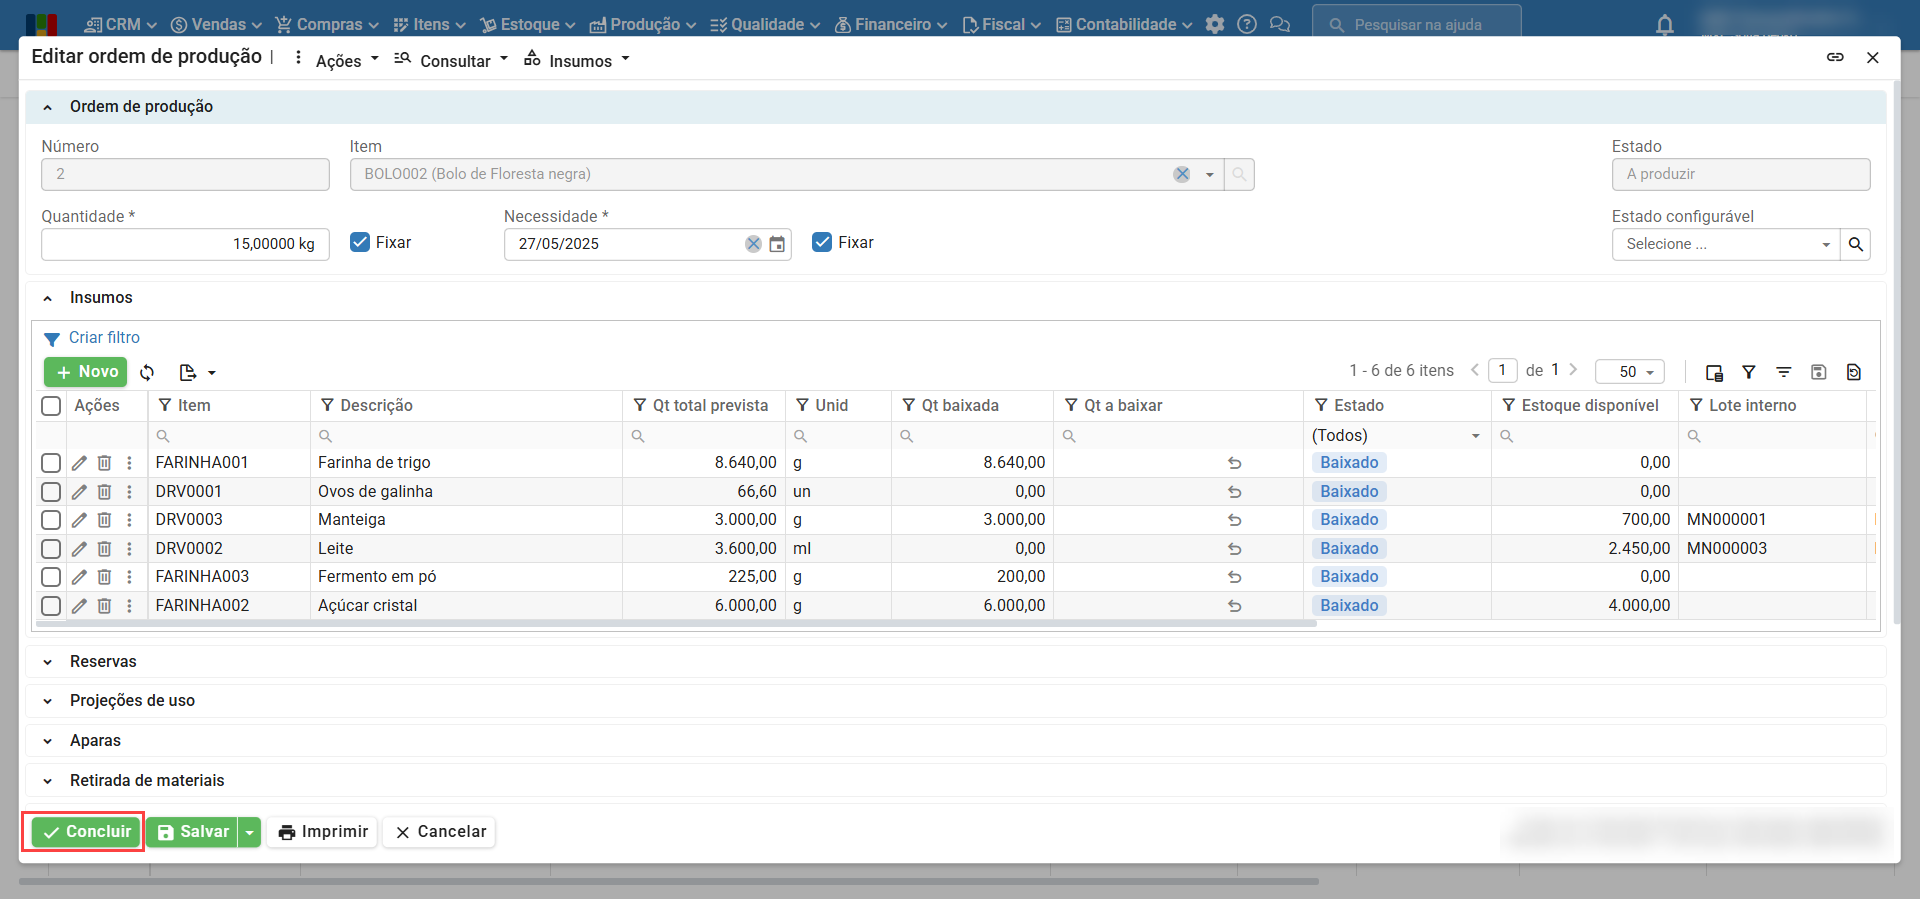Open the chat messages icon
This screenshot has width=1920, height=899.
pos(1280,24)
